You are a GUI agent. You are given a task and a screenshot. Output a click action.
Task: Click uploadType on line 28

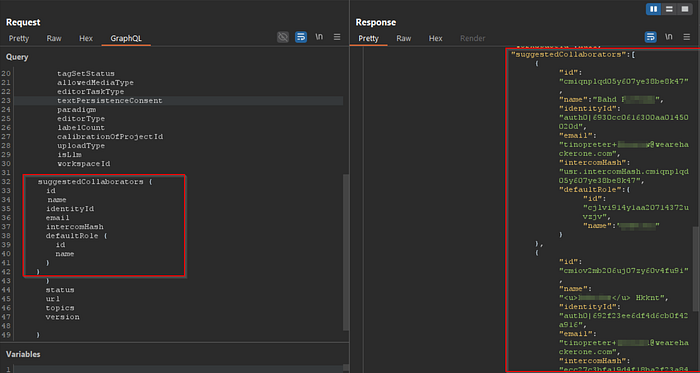81,146
